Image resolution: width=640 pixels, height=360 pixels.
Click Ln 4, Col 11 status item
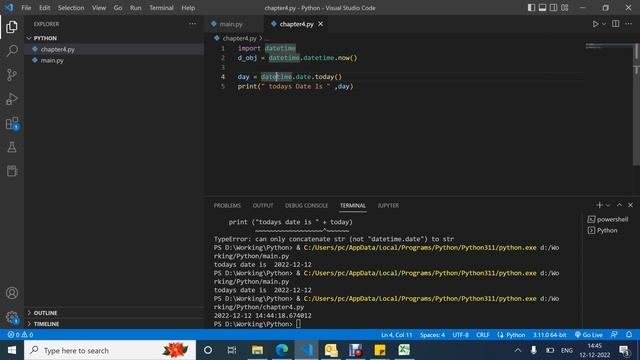pyautogui.click(x=397, y=335)
